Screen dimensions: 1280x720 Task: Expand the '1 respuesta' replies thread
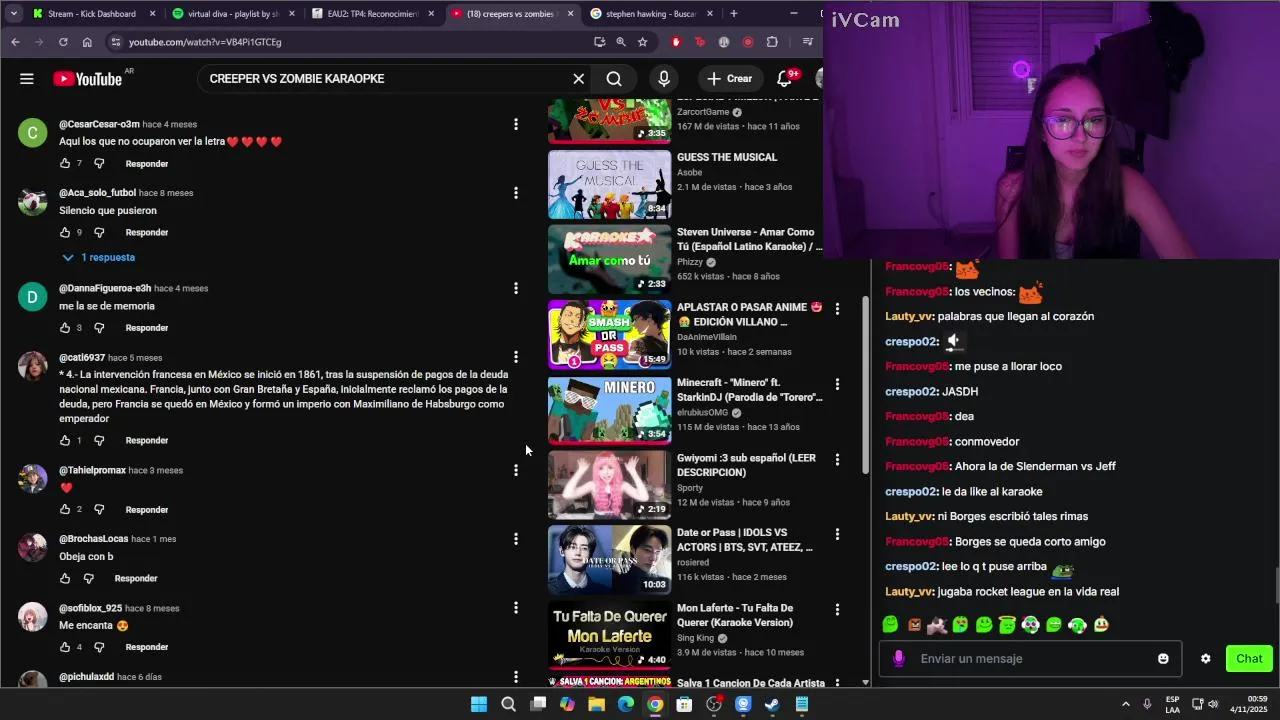coord(99,258)
